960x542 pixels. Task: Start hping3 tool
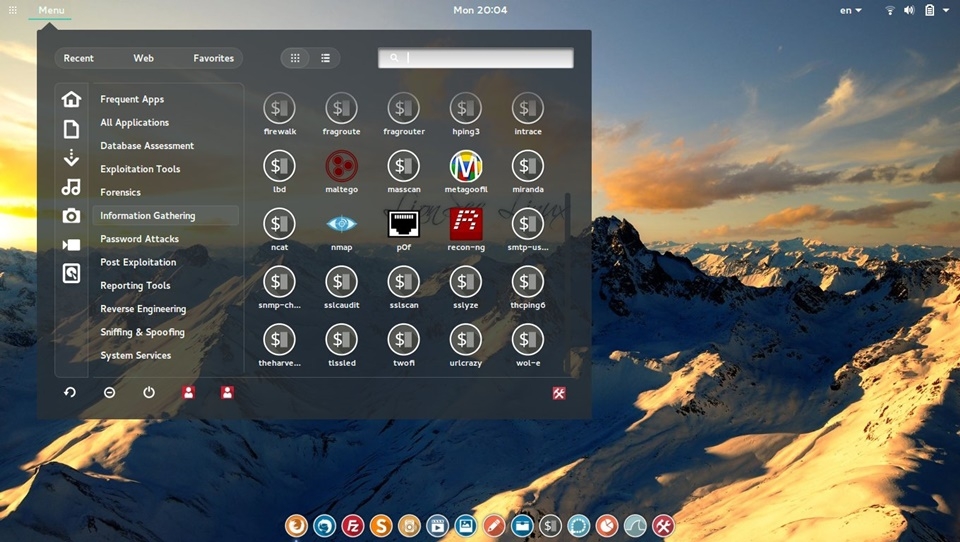point(465,114)
